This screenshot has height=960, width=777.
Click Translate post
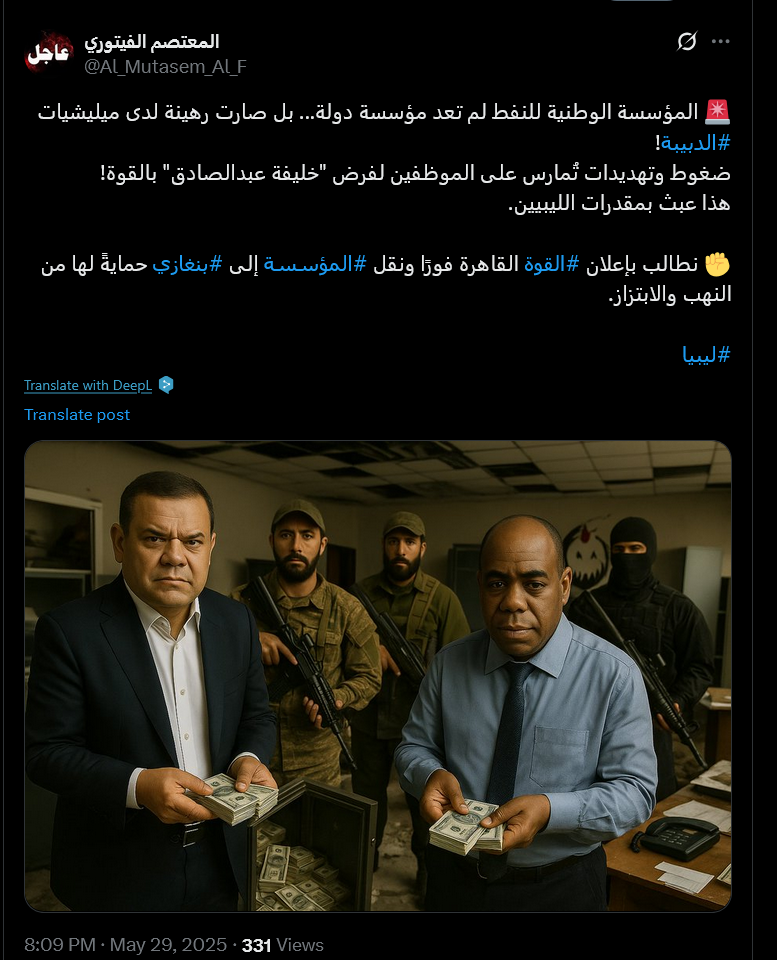coord(77,415)
